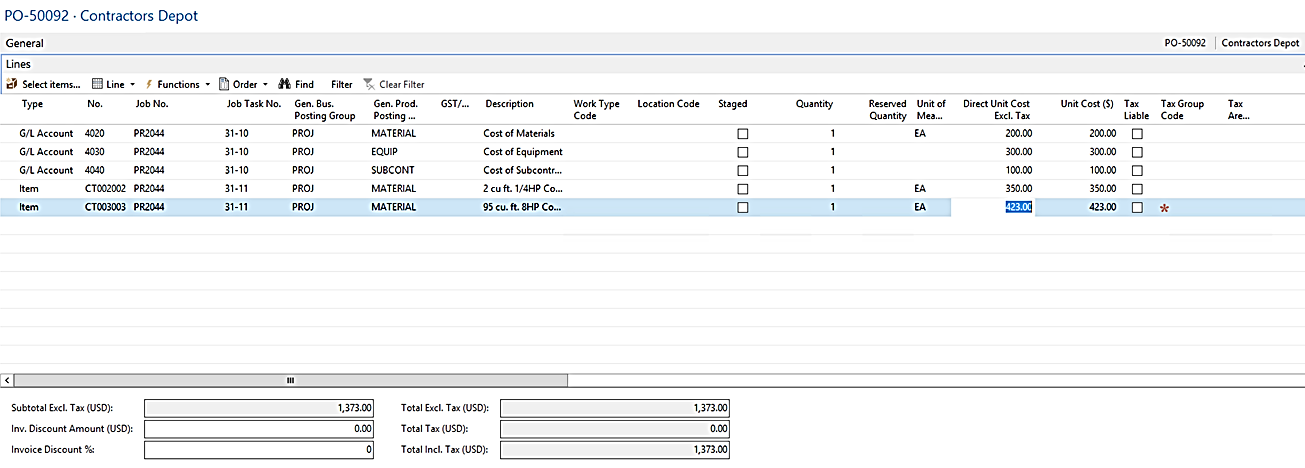This screenshot has height=468, width=1305.
Task: Check Staged box for Cost of Materials row
Action: click(742, 133)
